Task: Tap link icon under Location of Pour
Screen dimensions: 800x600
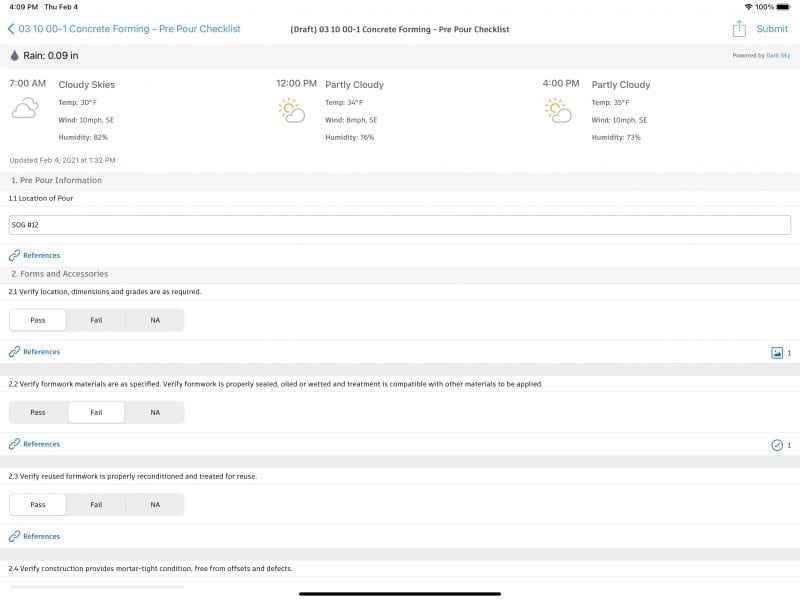Action: click(x=14, y=255)
